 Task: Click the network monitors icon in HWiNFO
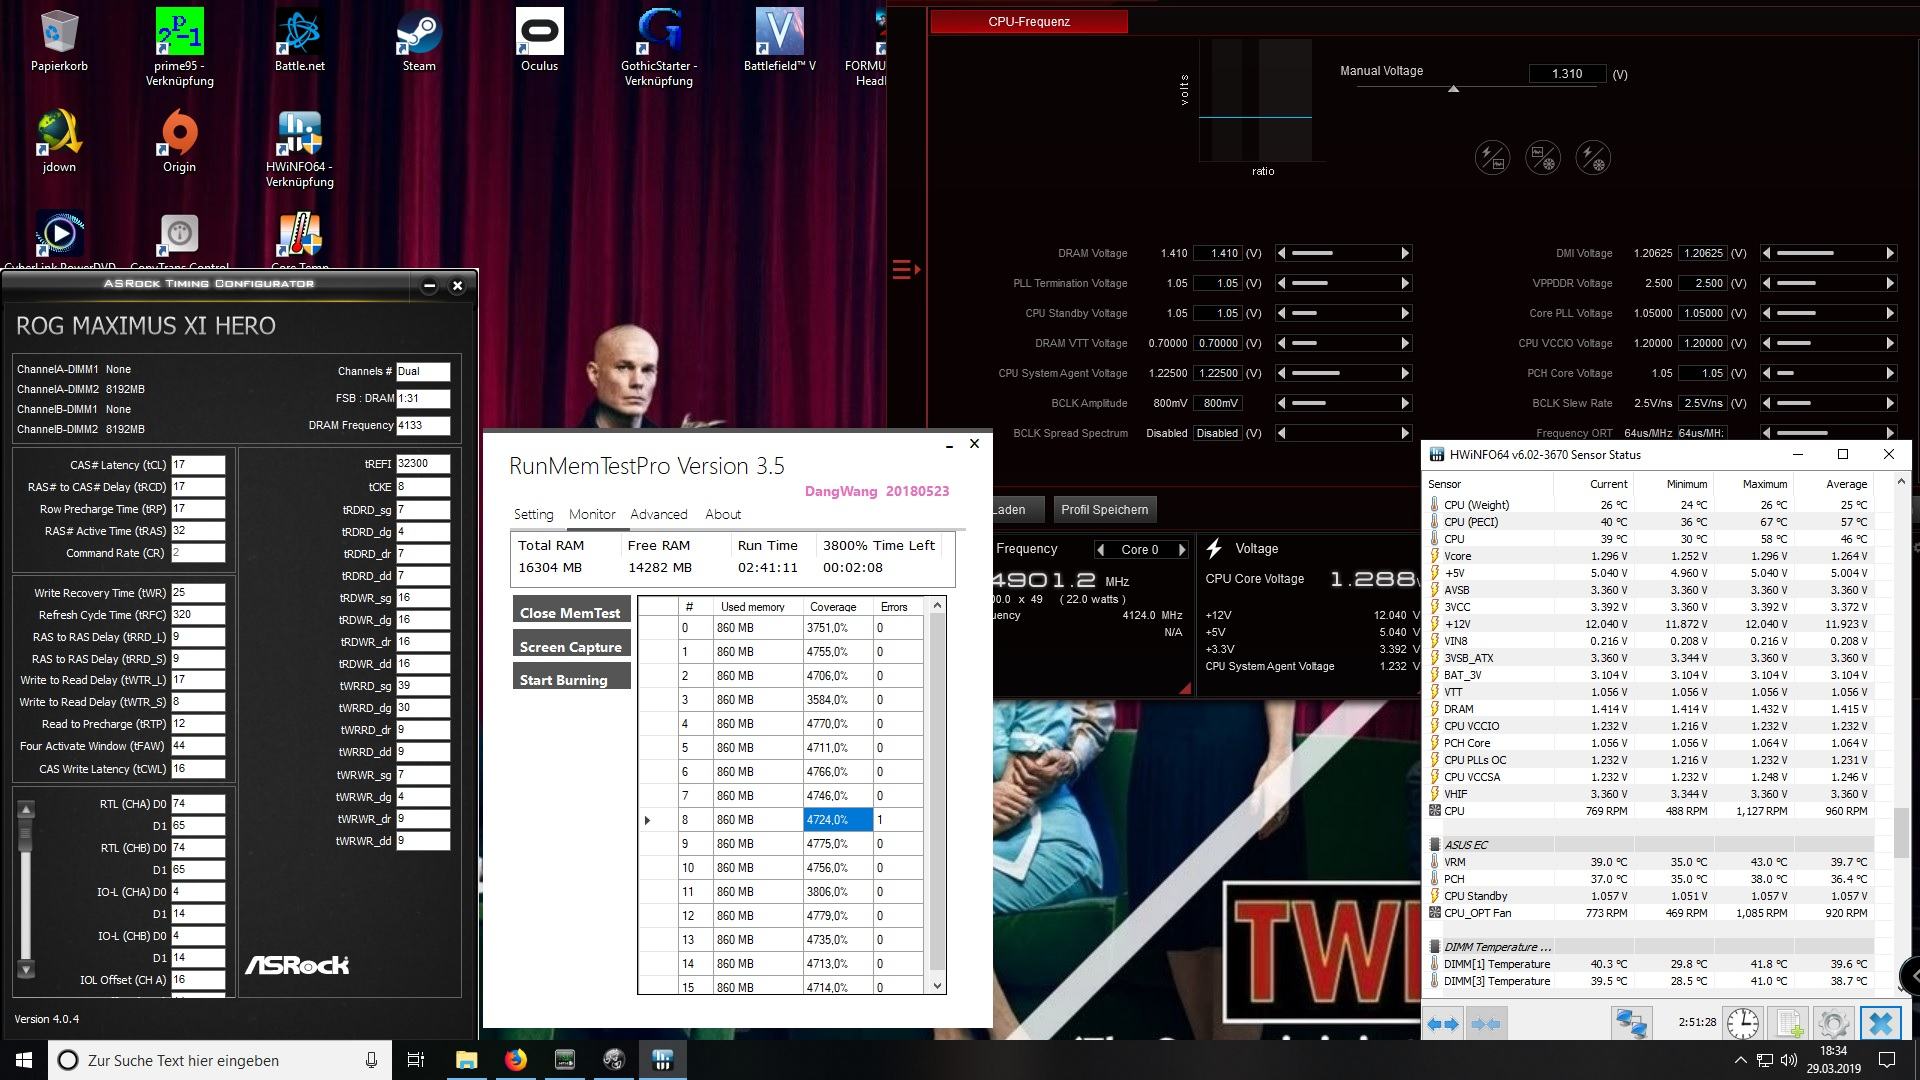[1632, 1023]
